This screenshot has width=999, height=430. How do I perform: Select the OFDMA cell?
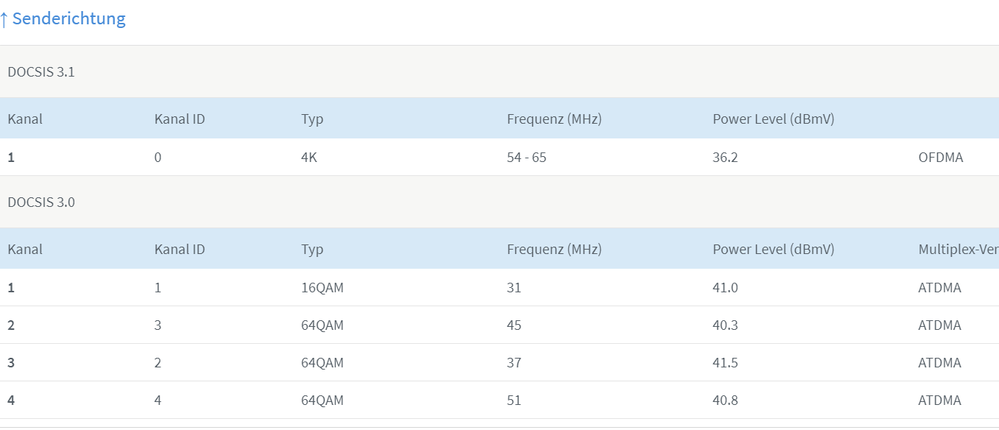(941, 157)
